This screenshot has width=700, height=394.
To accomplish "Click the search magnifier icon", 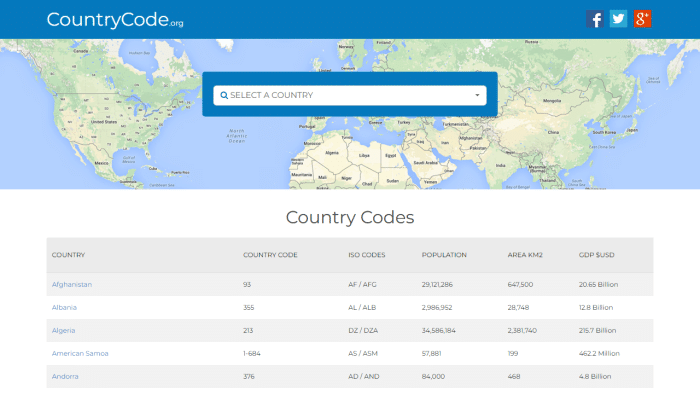I will pos(224,95).
